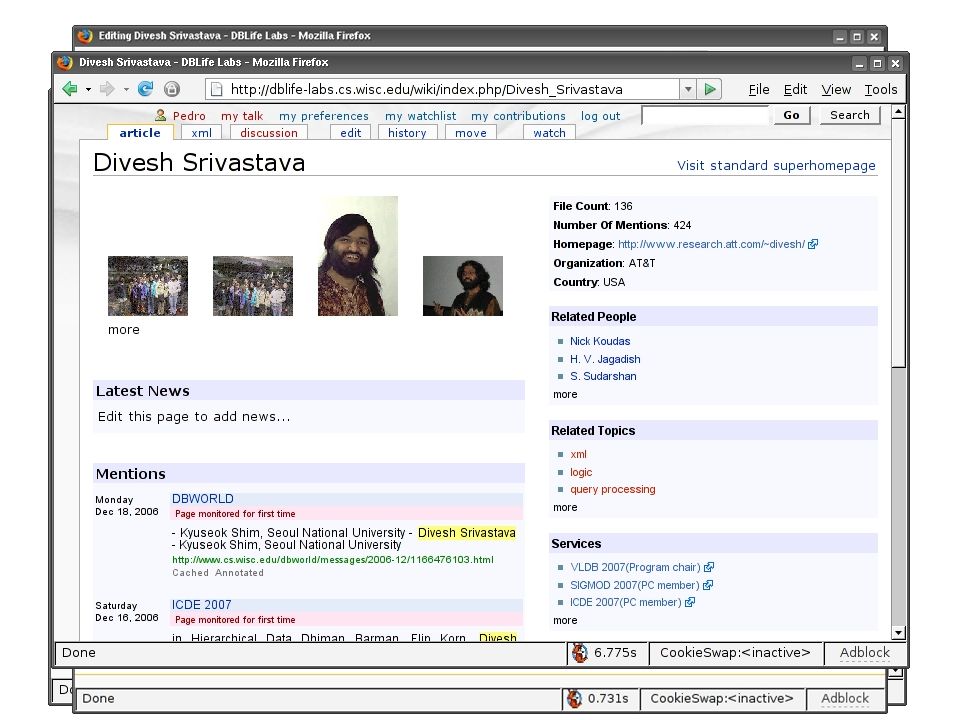
Task: Click the watch tab
Action: (549, 133)
